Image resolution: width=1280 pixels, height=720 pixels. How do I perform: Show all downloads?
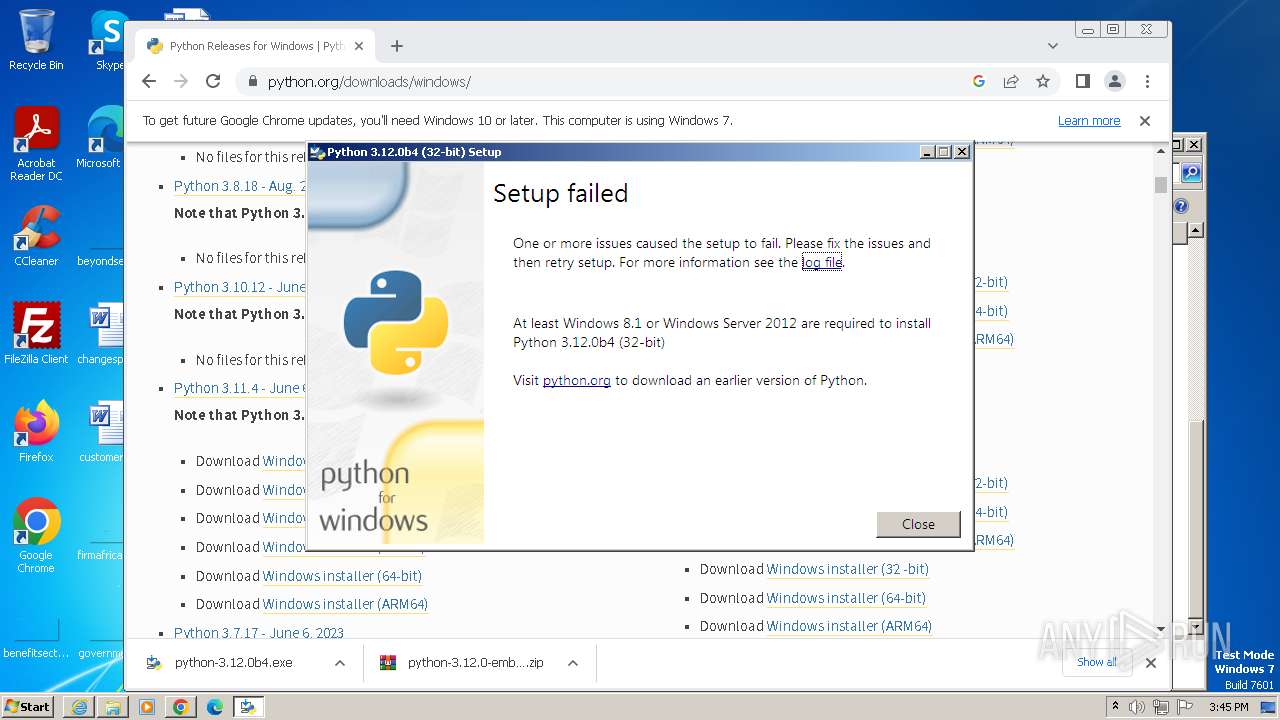(x=1097, y=662)
